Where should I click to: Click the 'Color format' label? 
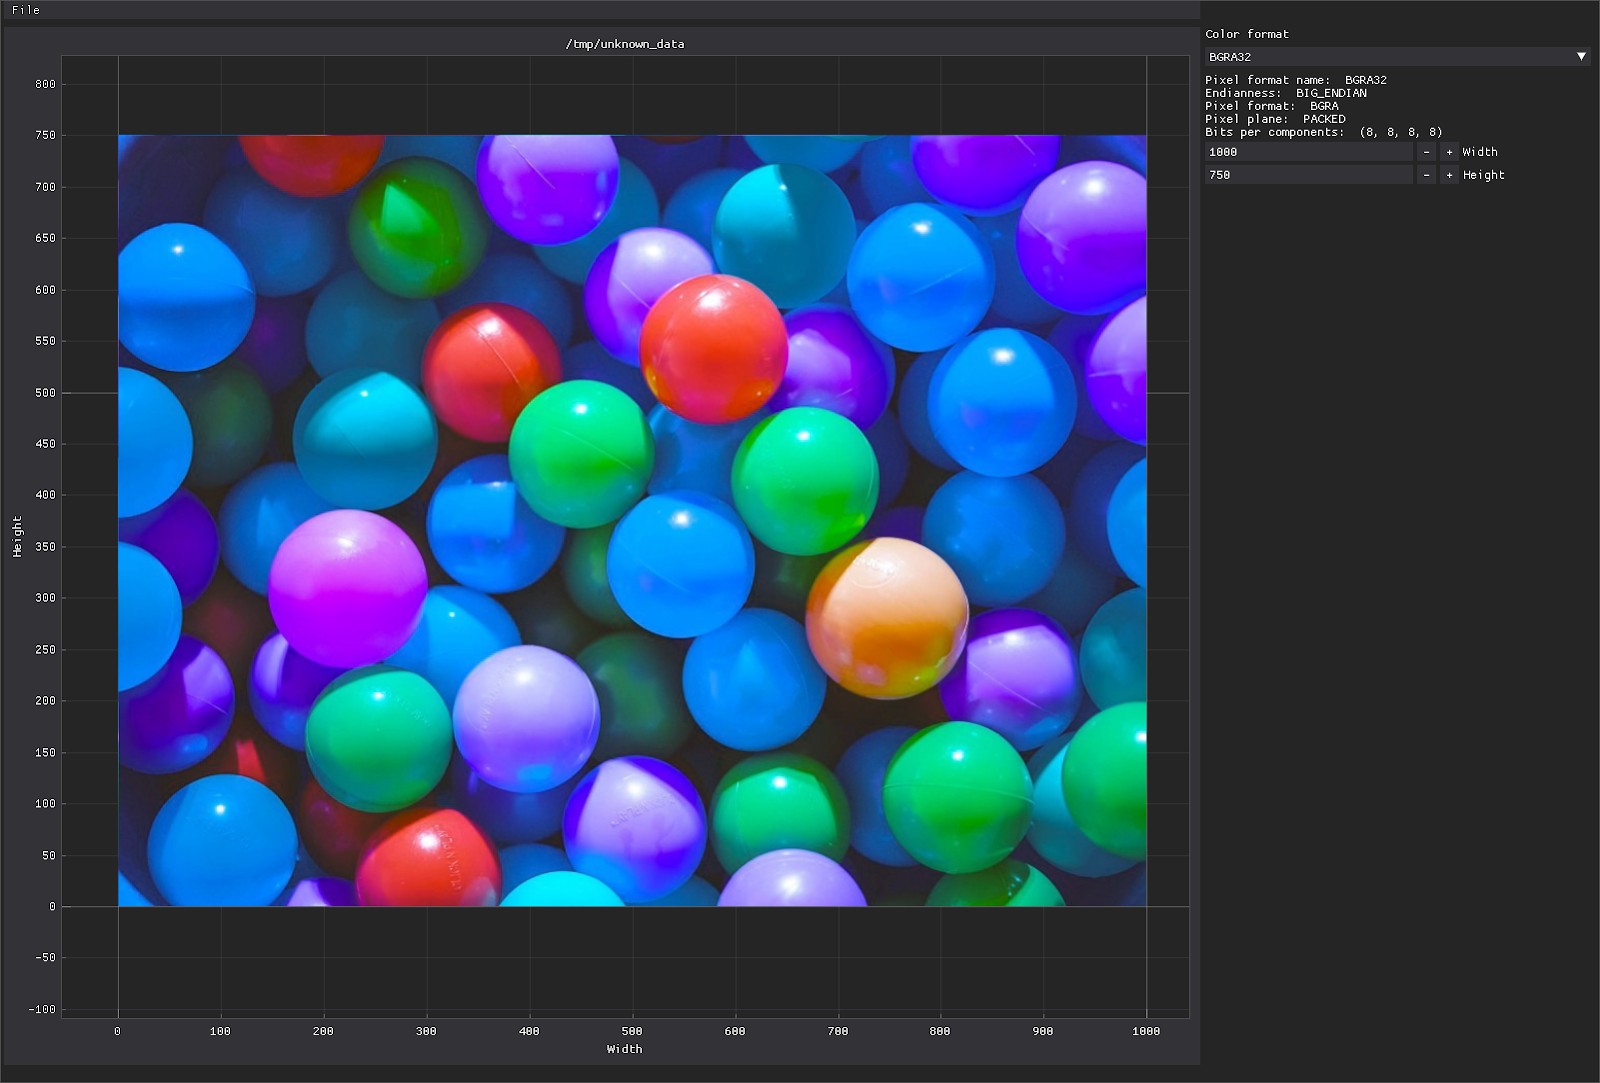click(x=1247, y=34)
